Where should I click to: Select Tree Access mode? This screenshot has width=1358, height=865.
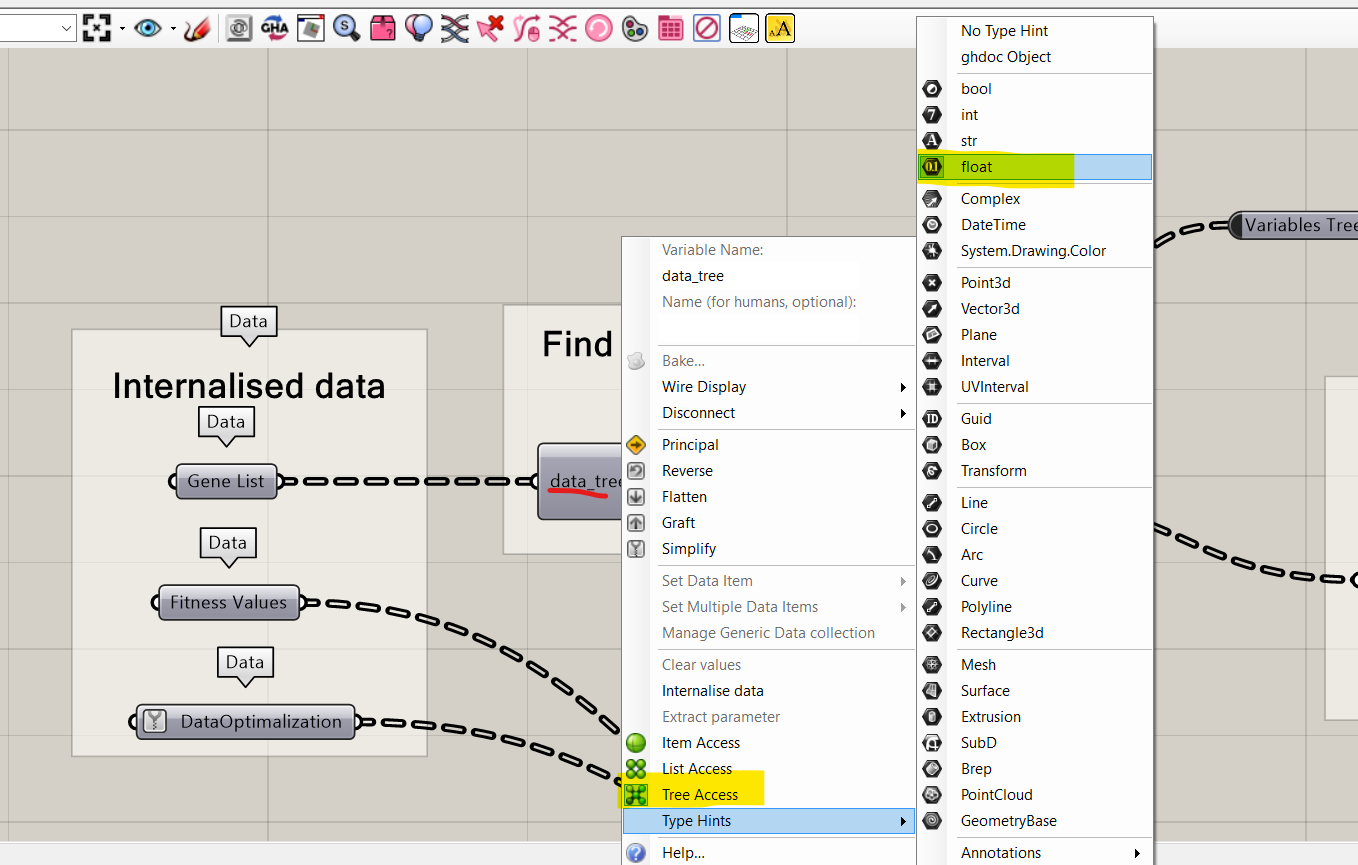pyautogui.click(x=699, y=795)
